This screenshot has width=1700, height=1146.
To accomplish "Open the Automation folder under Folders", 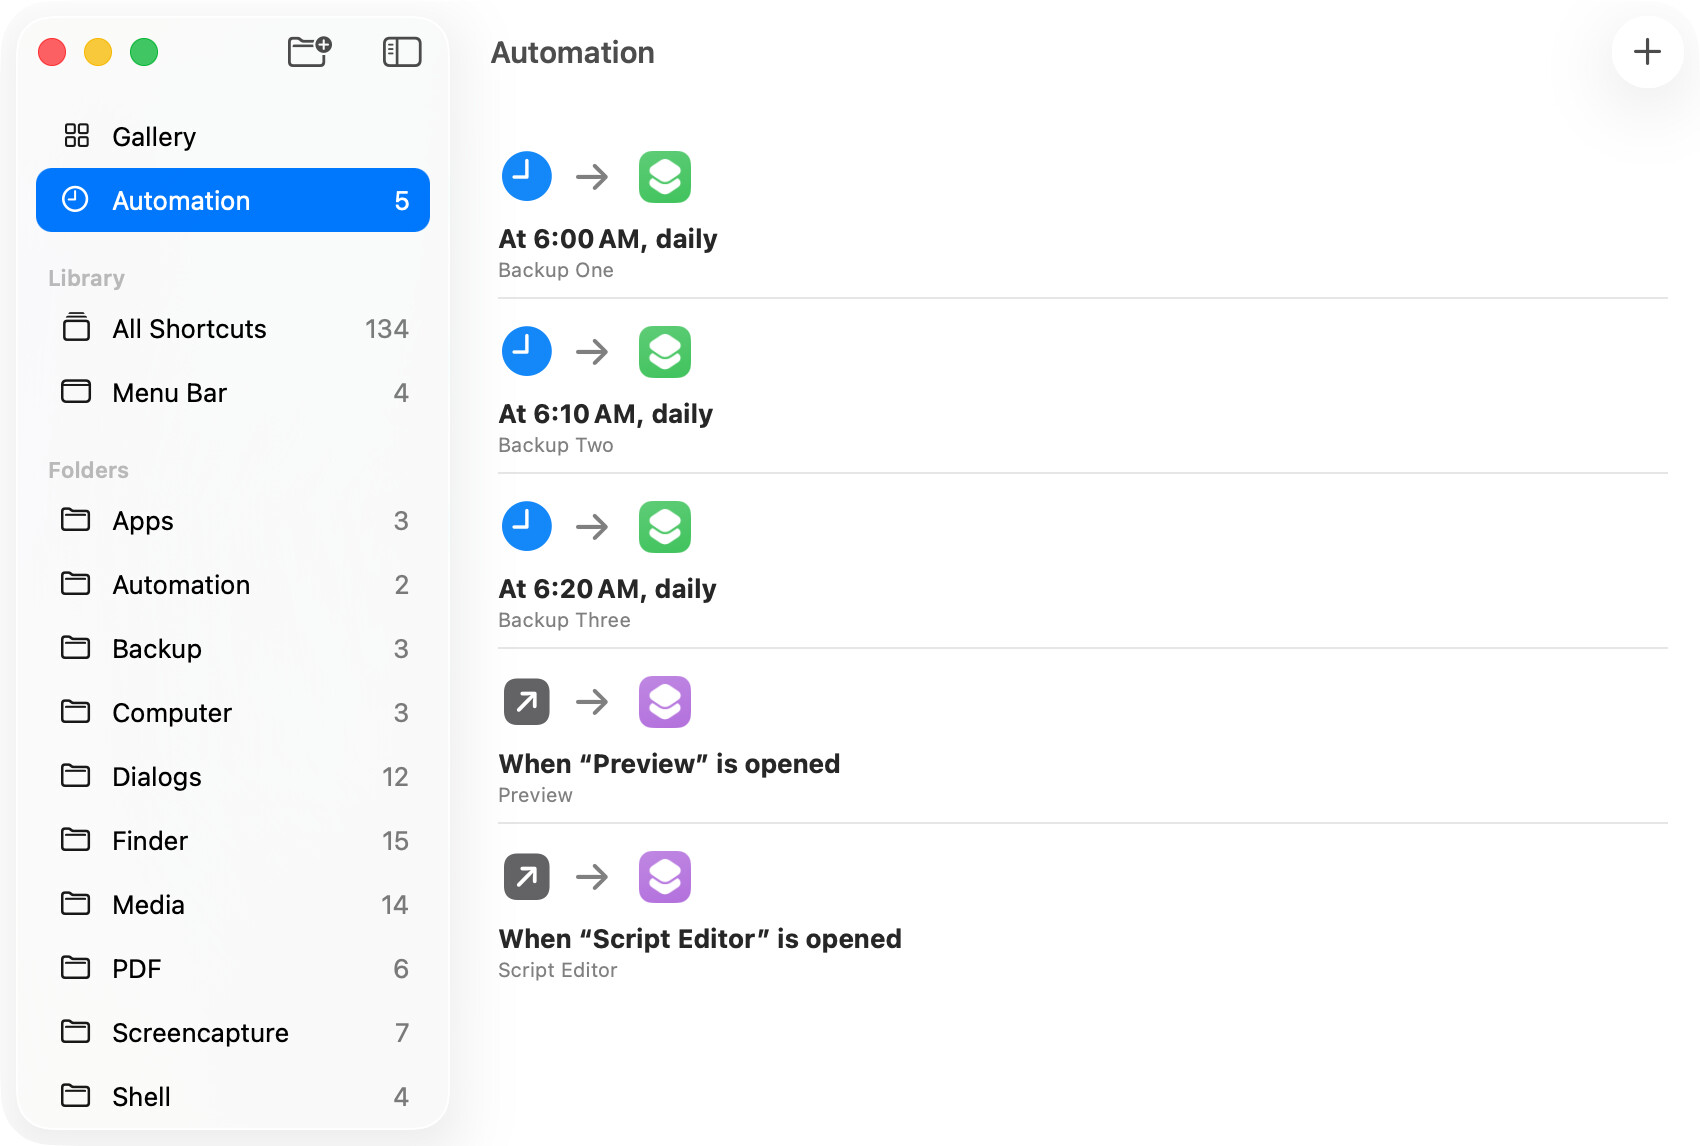I will tap(233, 584).
